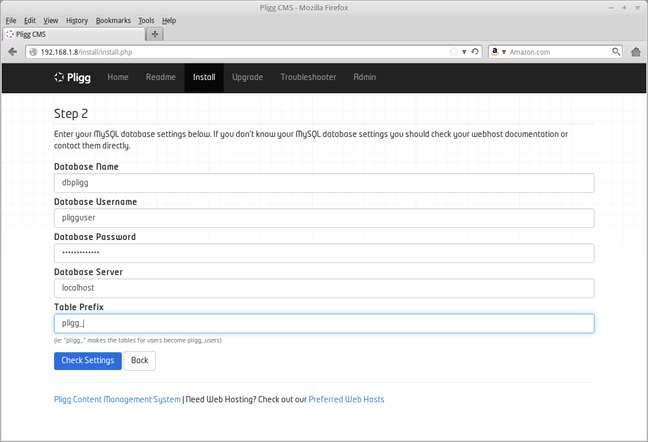This screenshot has height=442, width=648.
Task: Focus the Database Password field
Action: [324, 253]
